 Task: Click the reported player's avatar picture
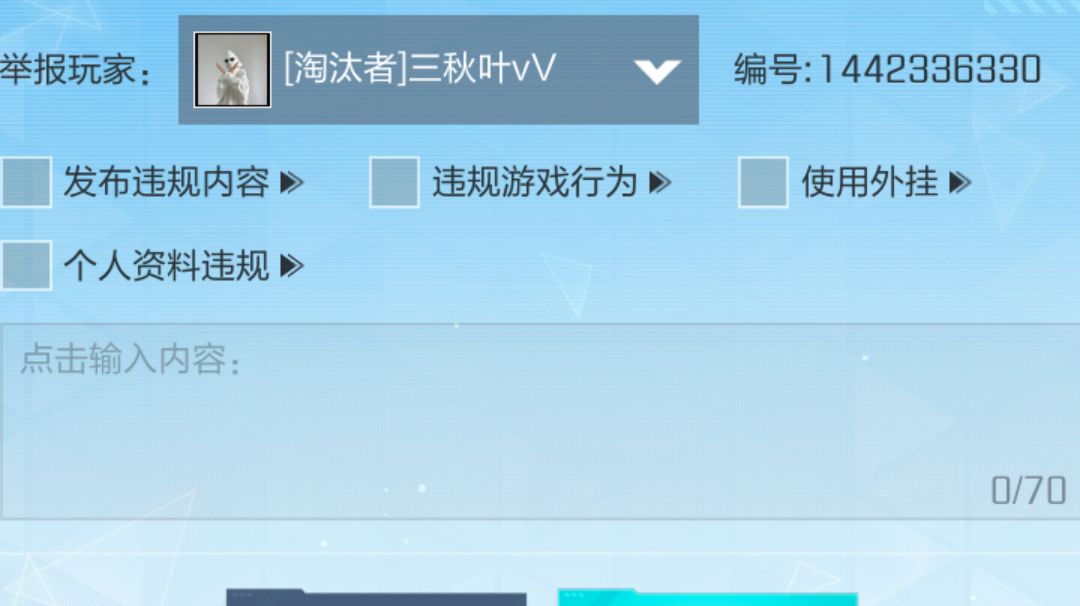pyautogui.click(x=232, y=70)
